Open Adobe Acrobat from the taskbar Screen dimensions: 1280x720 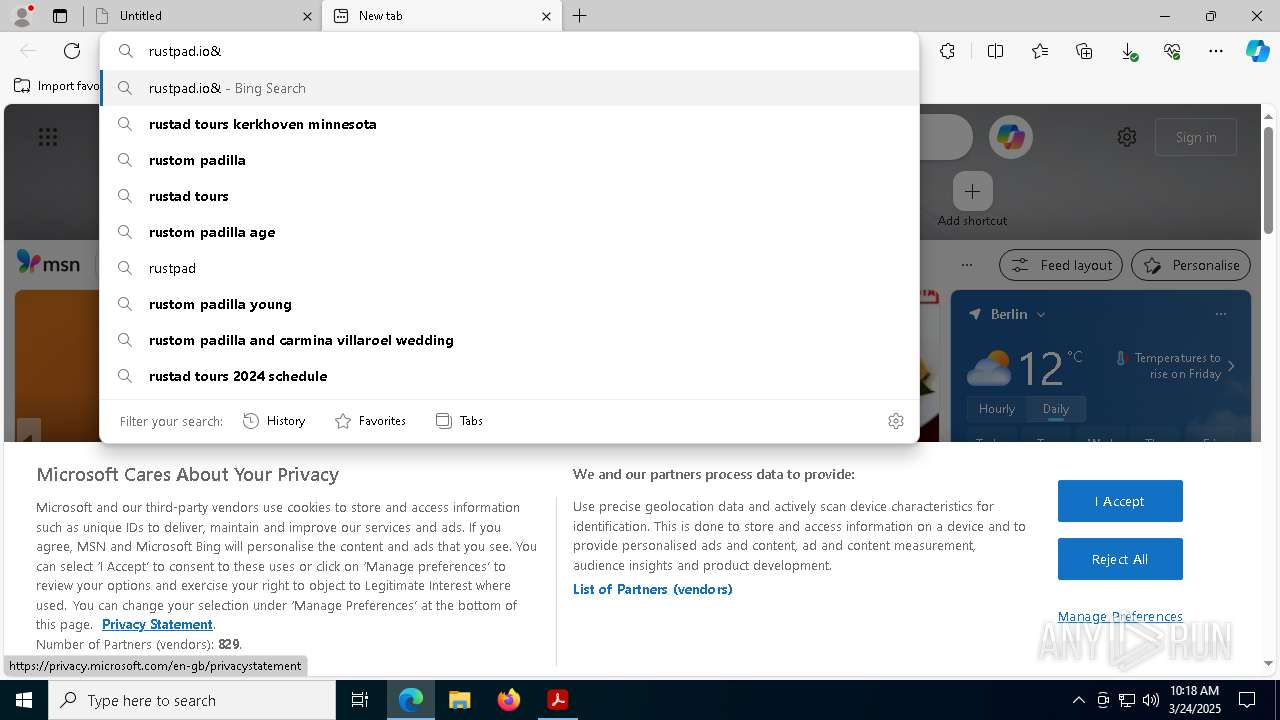pos(557,700)
